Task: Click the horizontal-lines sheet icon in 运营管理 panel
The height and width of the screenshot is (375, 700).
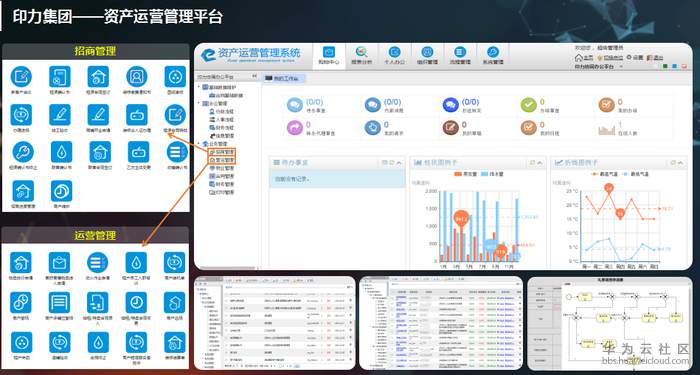Action: [59, 303]
